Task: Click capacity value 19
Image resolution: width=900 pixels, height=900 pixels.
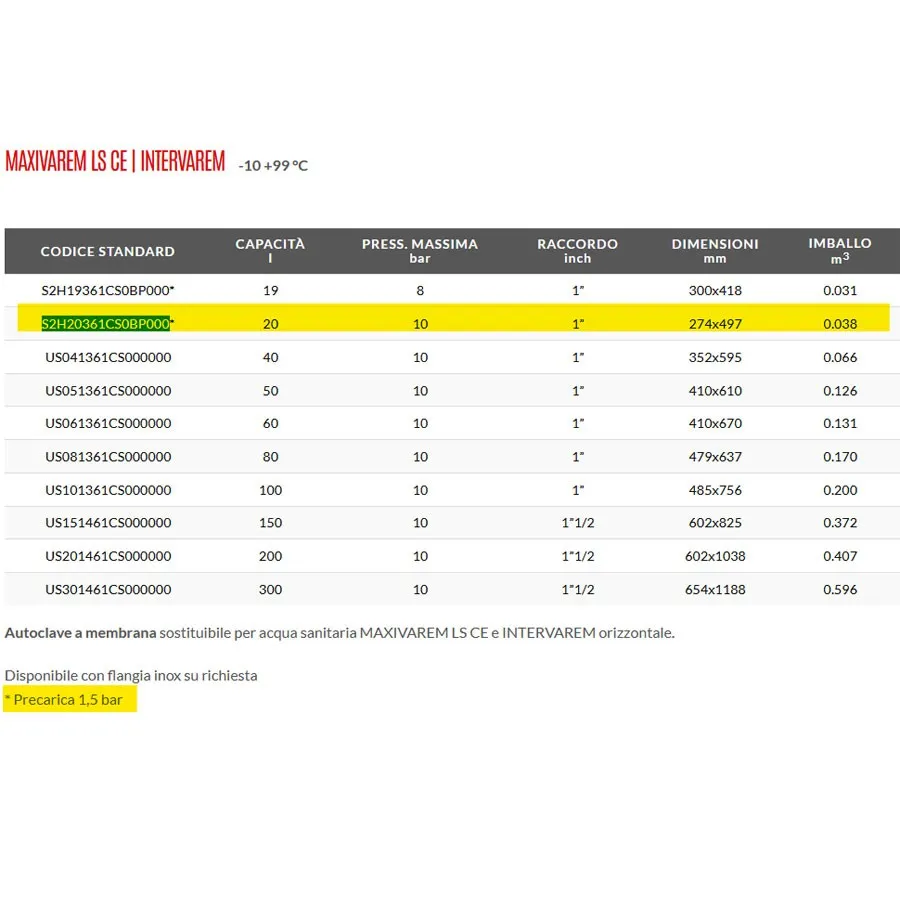Action: (x=270, y=290)
